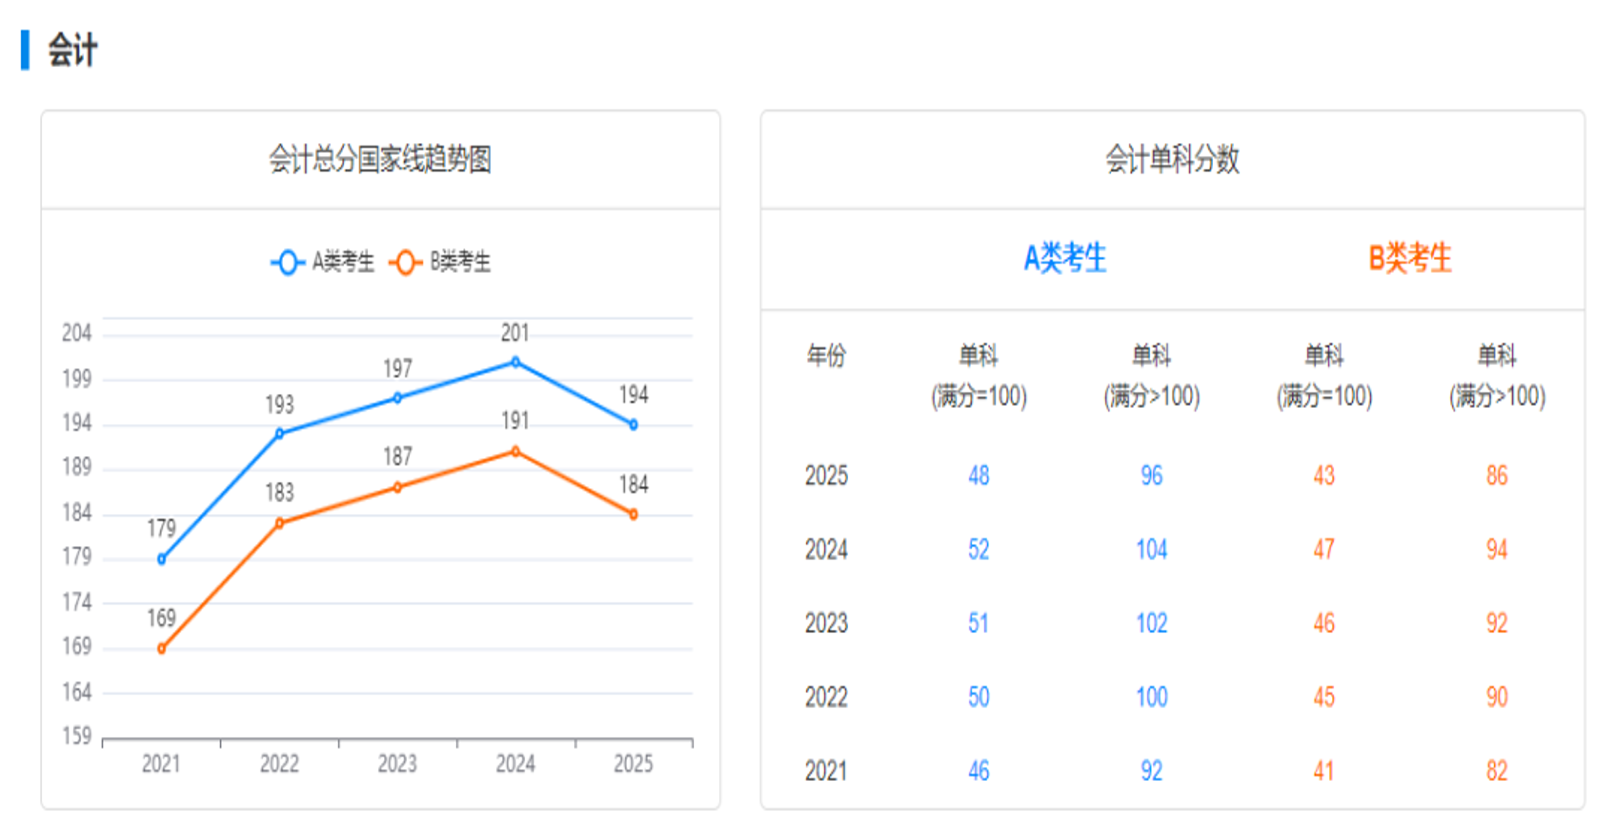Toggle the B类考生 series in chart legend
The image size is (1615, 835).
pos(440,262)
